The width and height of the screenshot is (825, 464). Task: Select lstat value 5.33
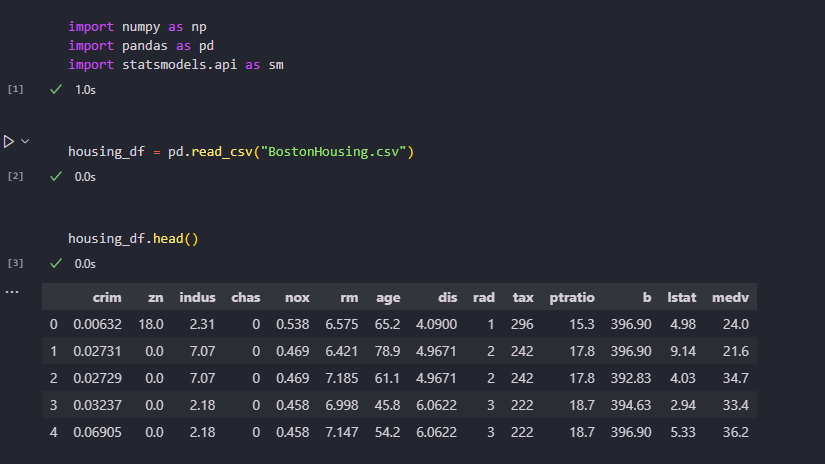(x=683, y=432)
